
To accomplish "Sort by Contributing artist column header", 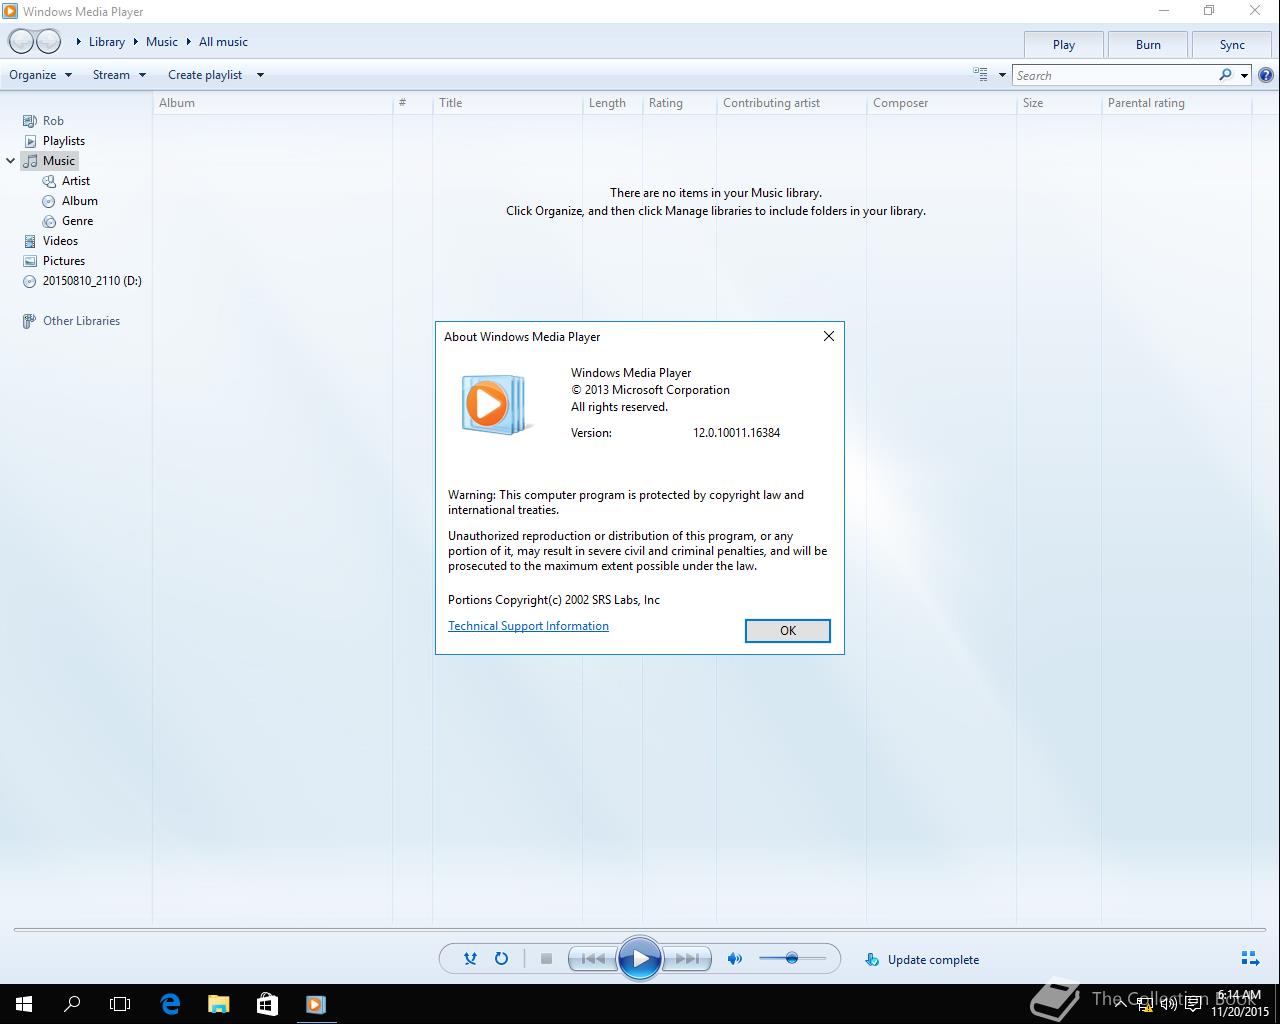I will click(x=791, y=103).
